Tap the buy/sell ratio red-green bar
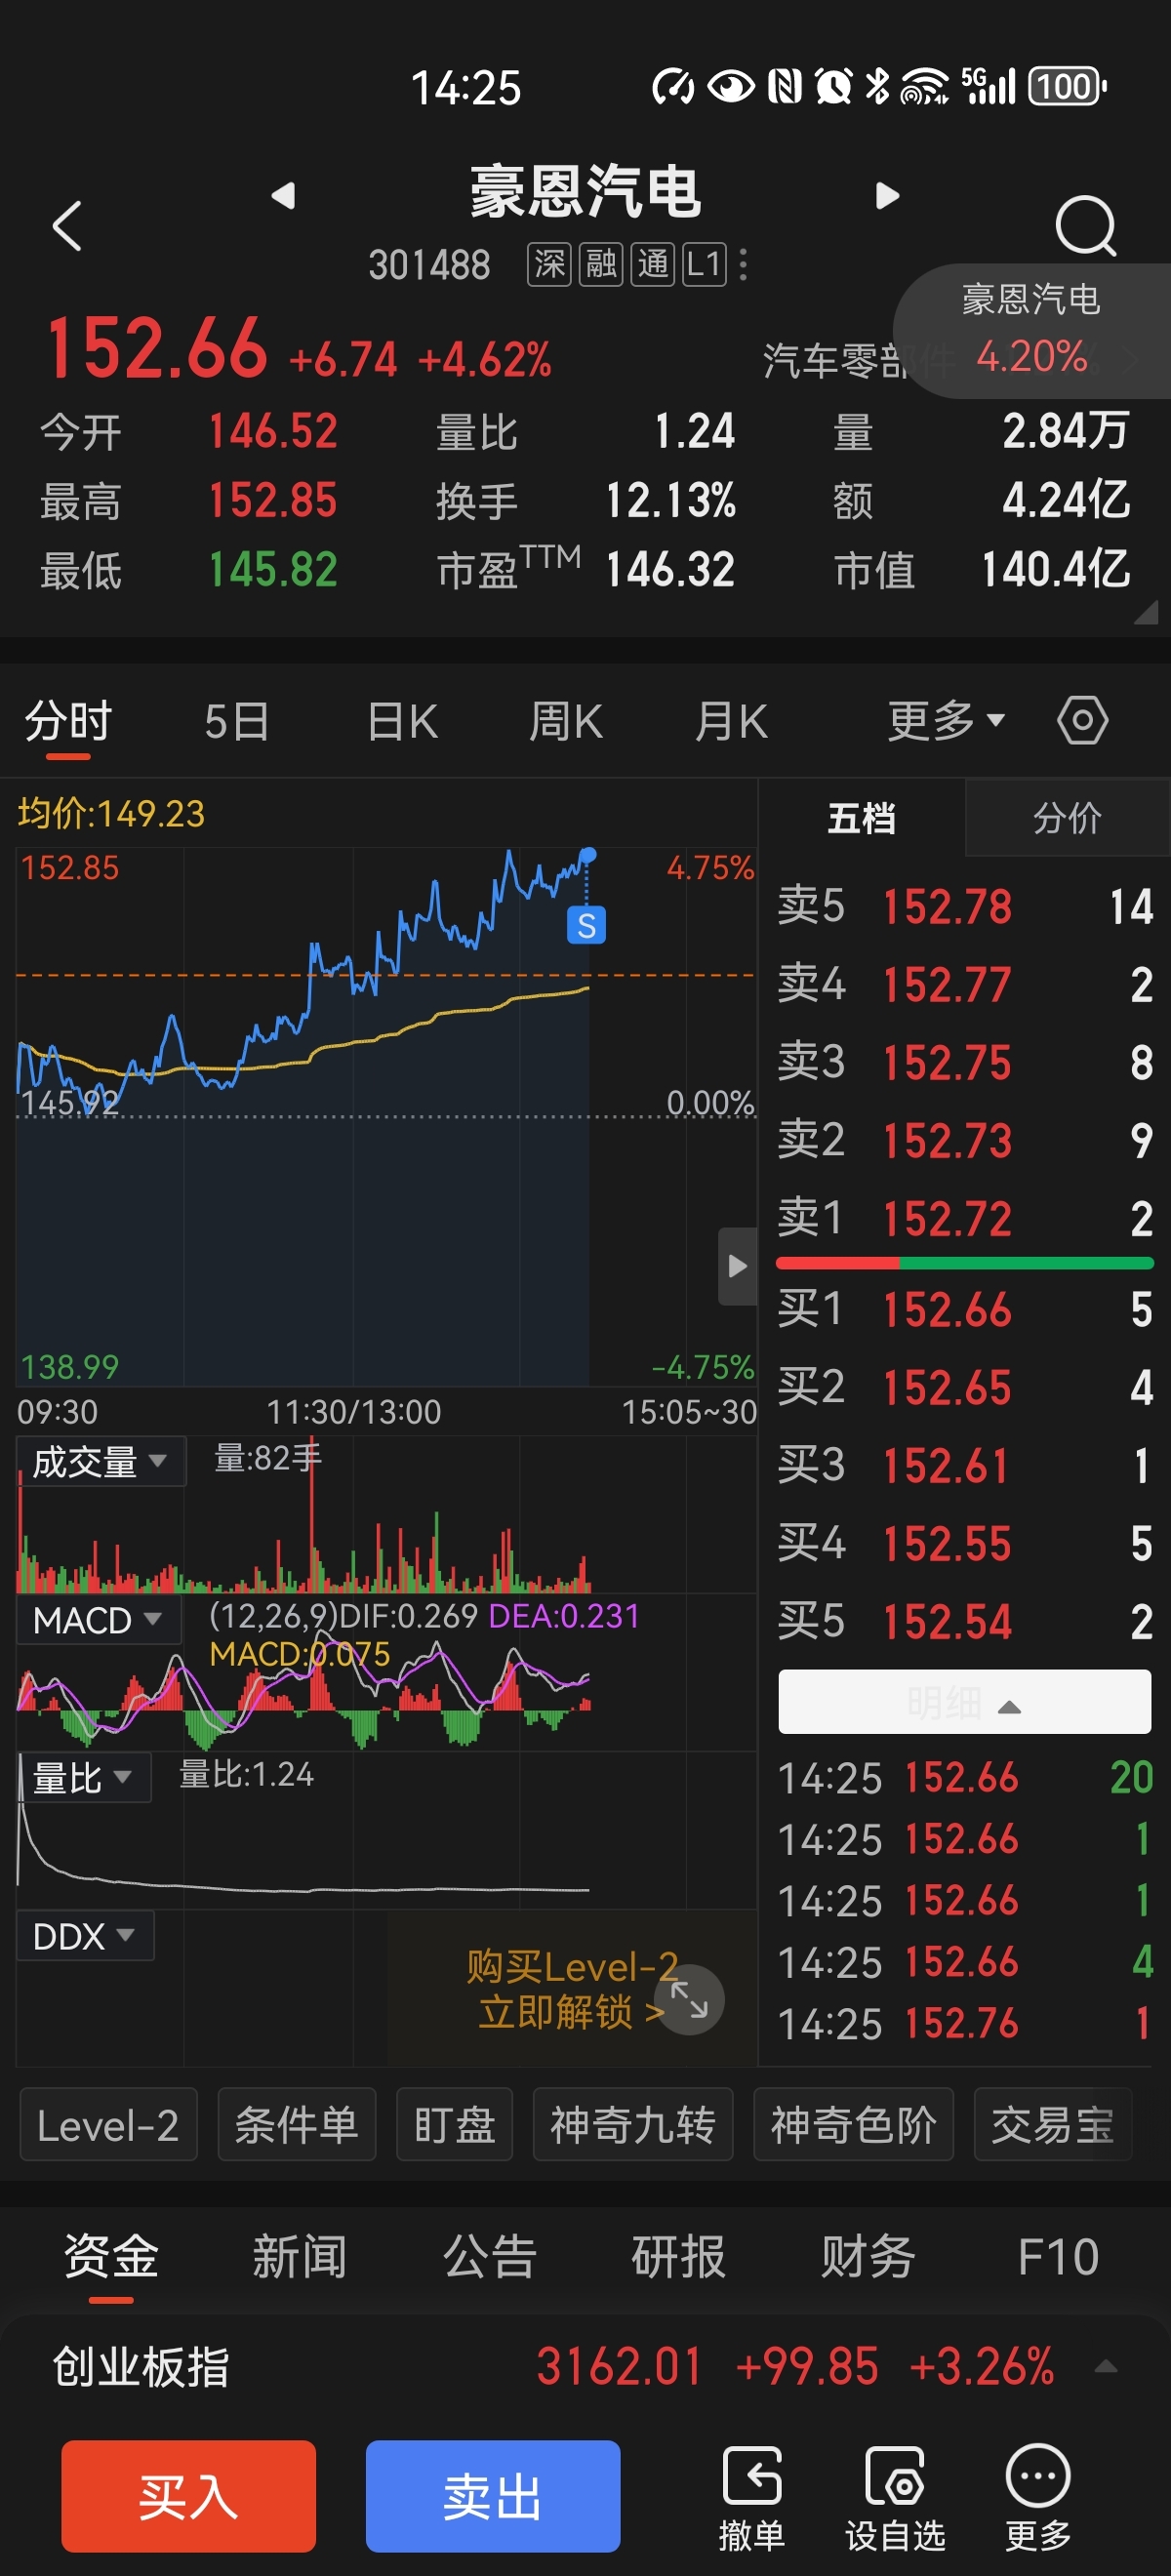This screenshot has height=2576, width=1171. click(964, 1264)
